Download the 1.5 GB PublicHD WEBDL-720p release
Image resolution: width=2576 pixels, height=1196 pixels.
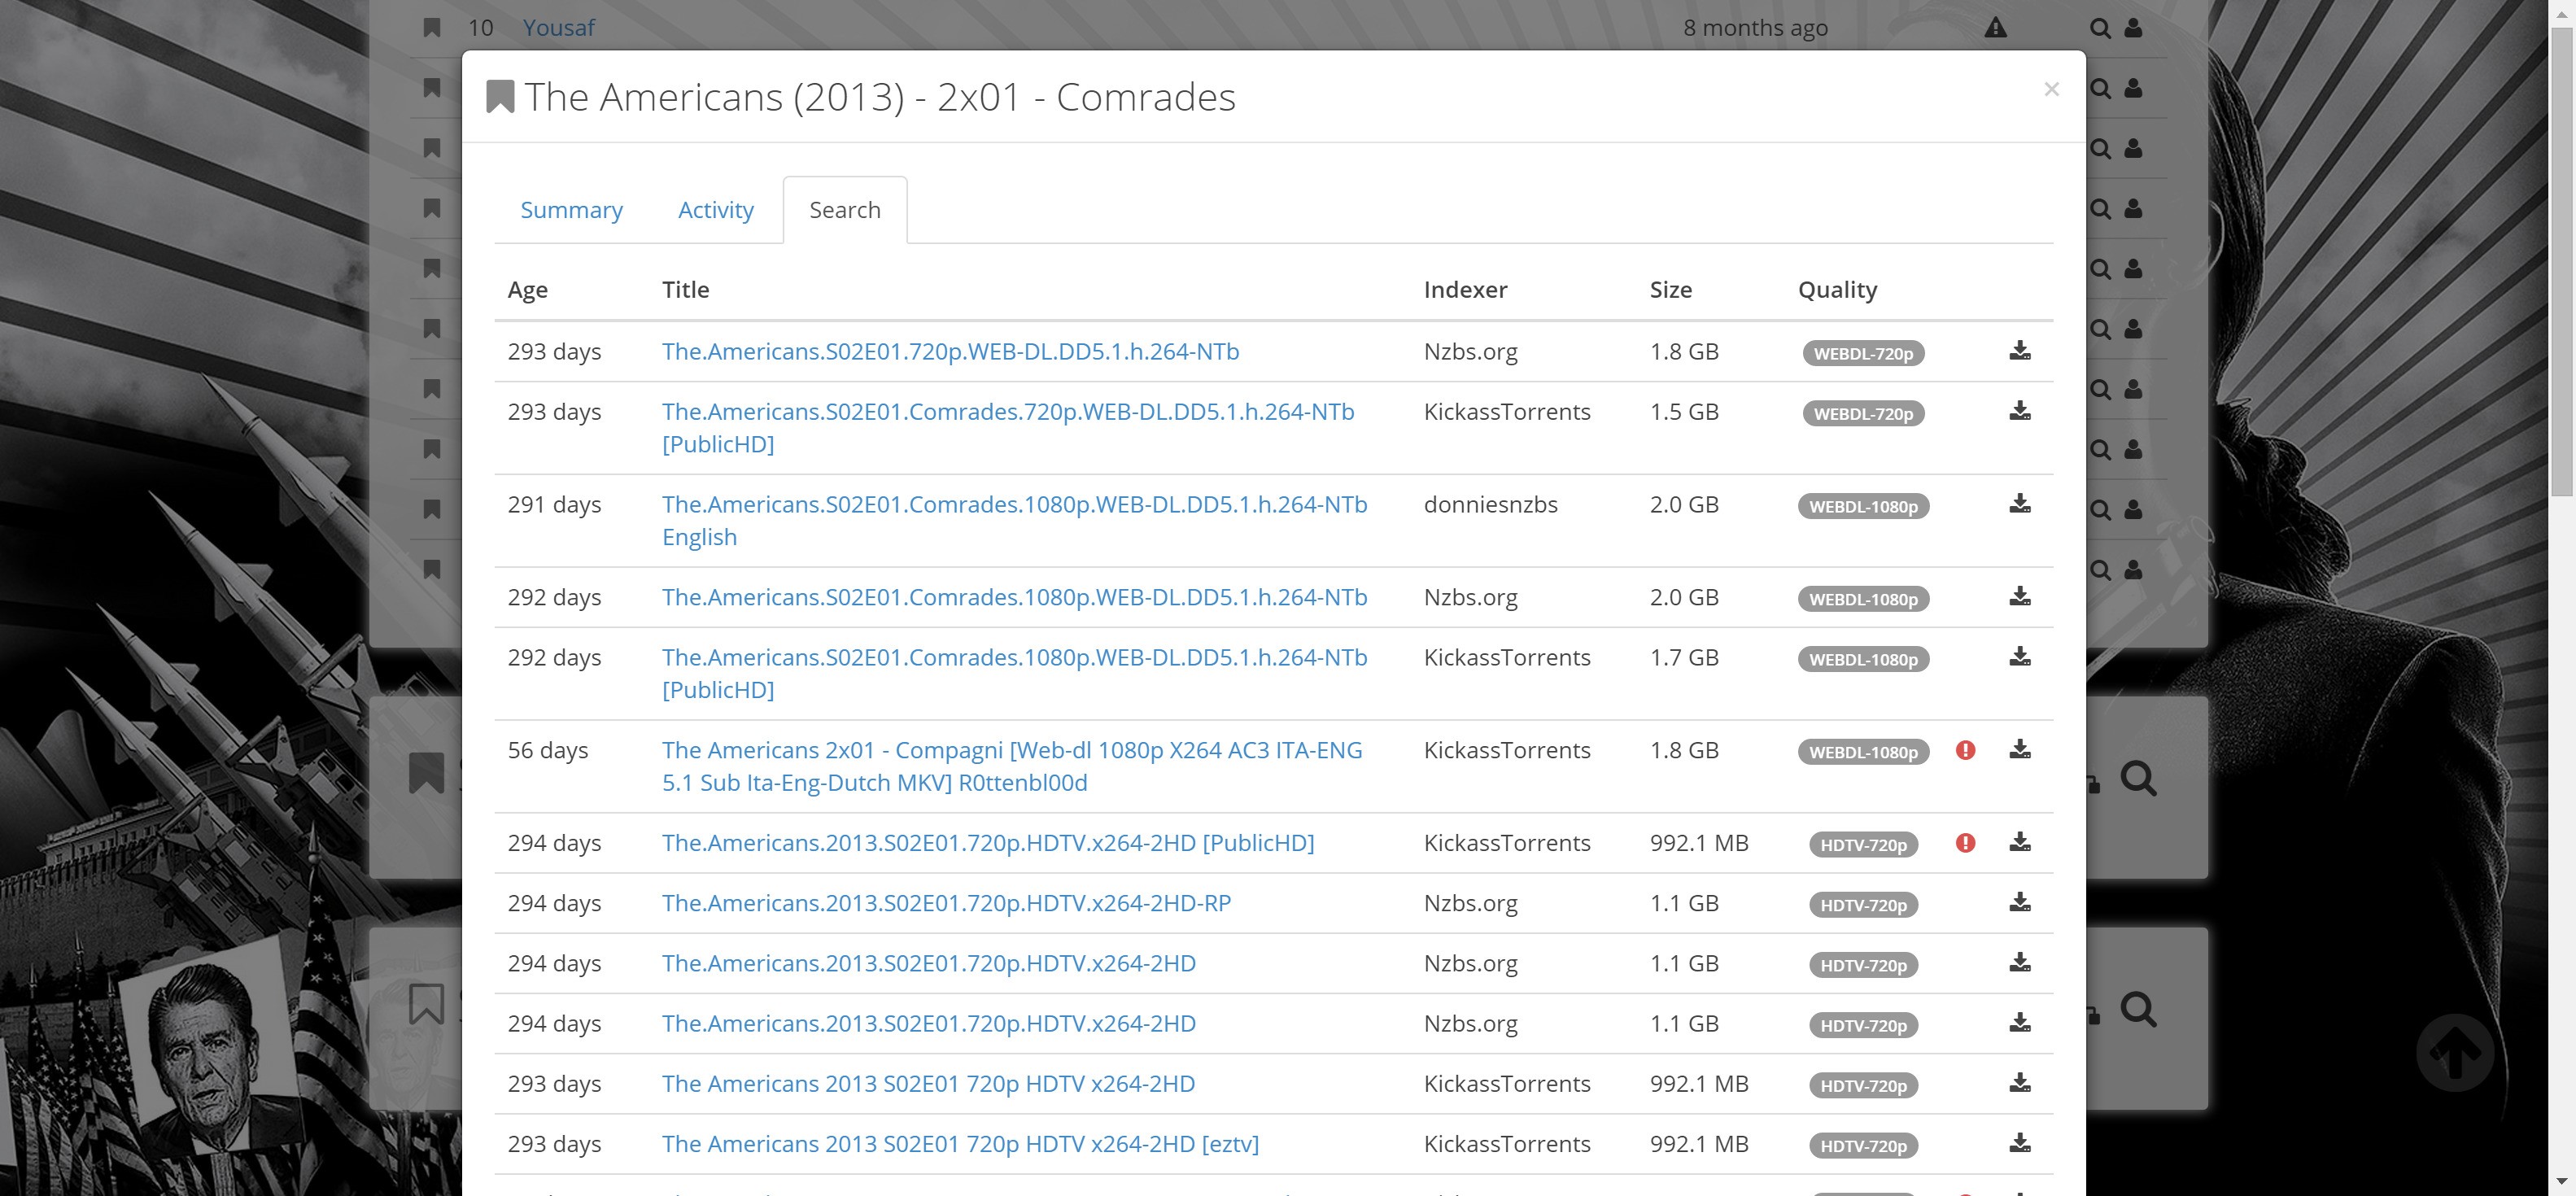pos(2020,412)
